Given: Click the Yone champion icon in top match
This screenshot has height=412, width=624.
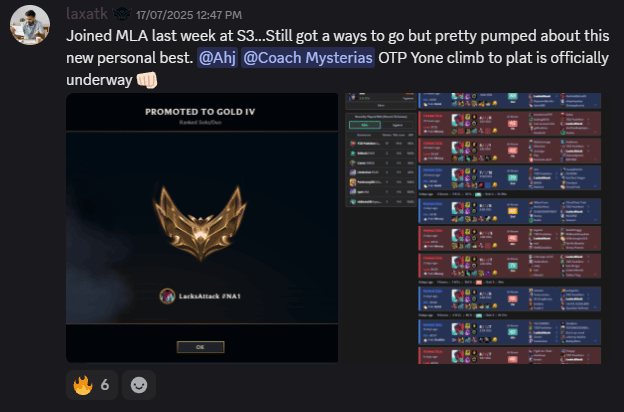Looking at the screenshot, I should click(x=458, y=97).
